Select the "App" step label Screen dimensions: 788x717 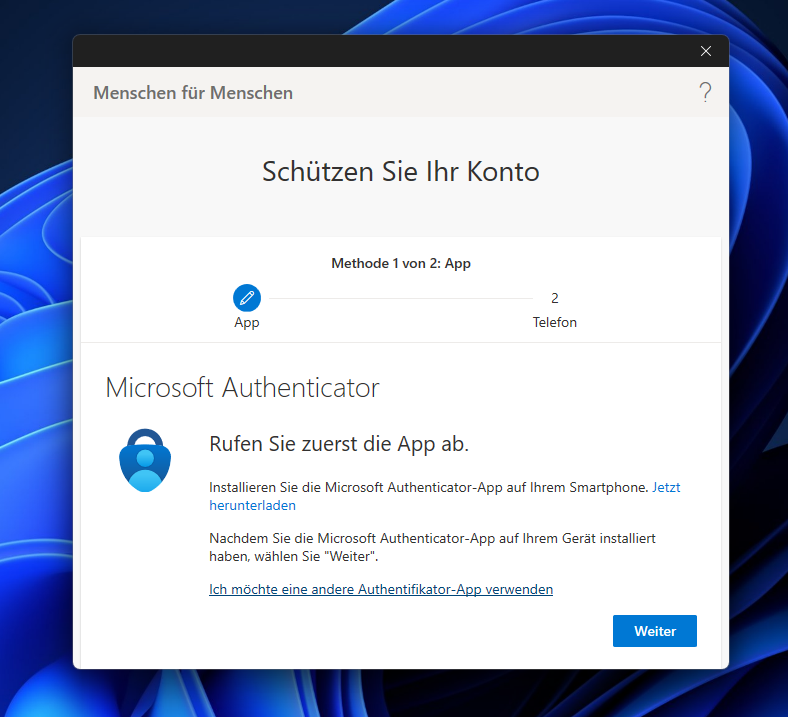(247, 323)
